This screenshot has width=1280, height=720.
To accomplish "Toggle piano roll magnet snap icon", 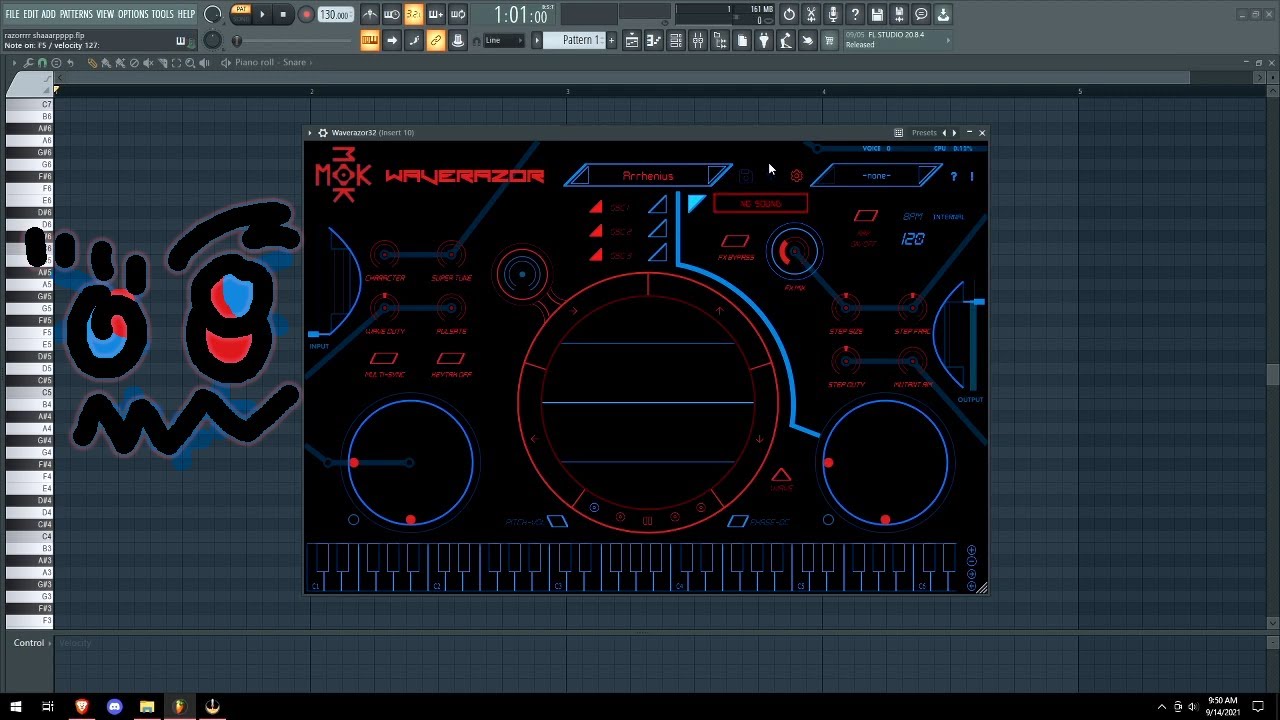I will click(42, 62).
